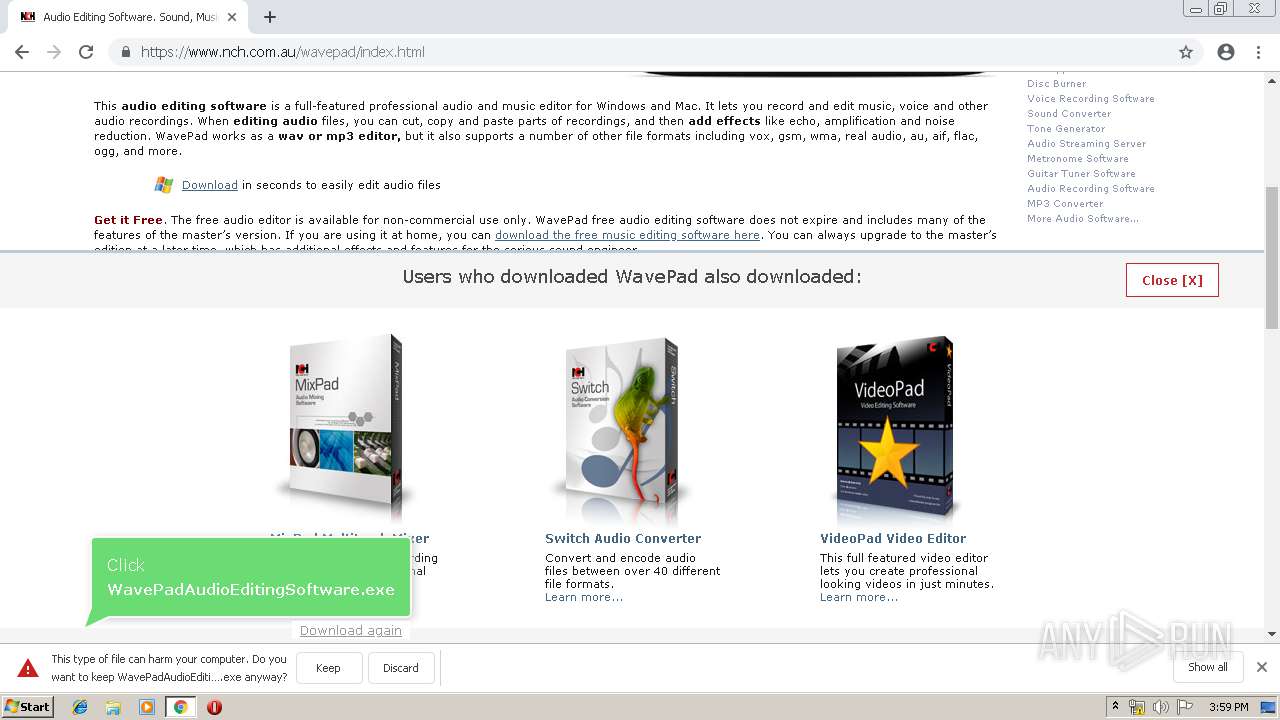This screenshot has height=720, width=1280.
Task: Click the green WavePadAudioEditingSoftware.exe tooltip
Action: point(251,577)
